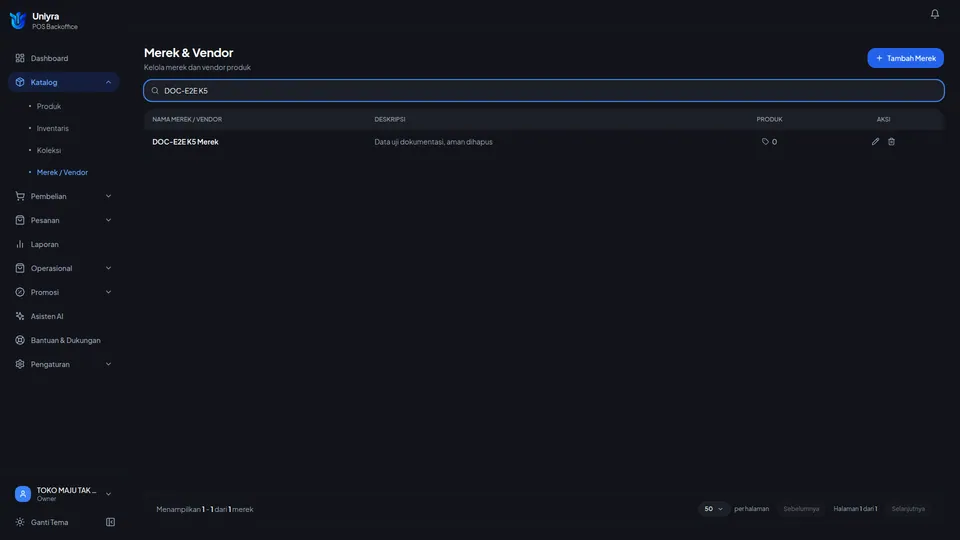Collapse the Katalog menu group
The width and height of the screenshot is (960, 540).
pos(64,82)
